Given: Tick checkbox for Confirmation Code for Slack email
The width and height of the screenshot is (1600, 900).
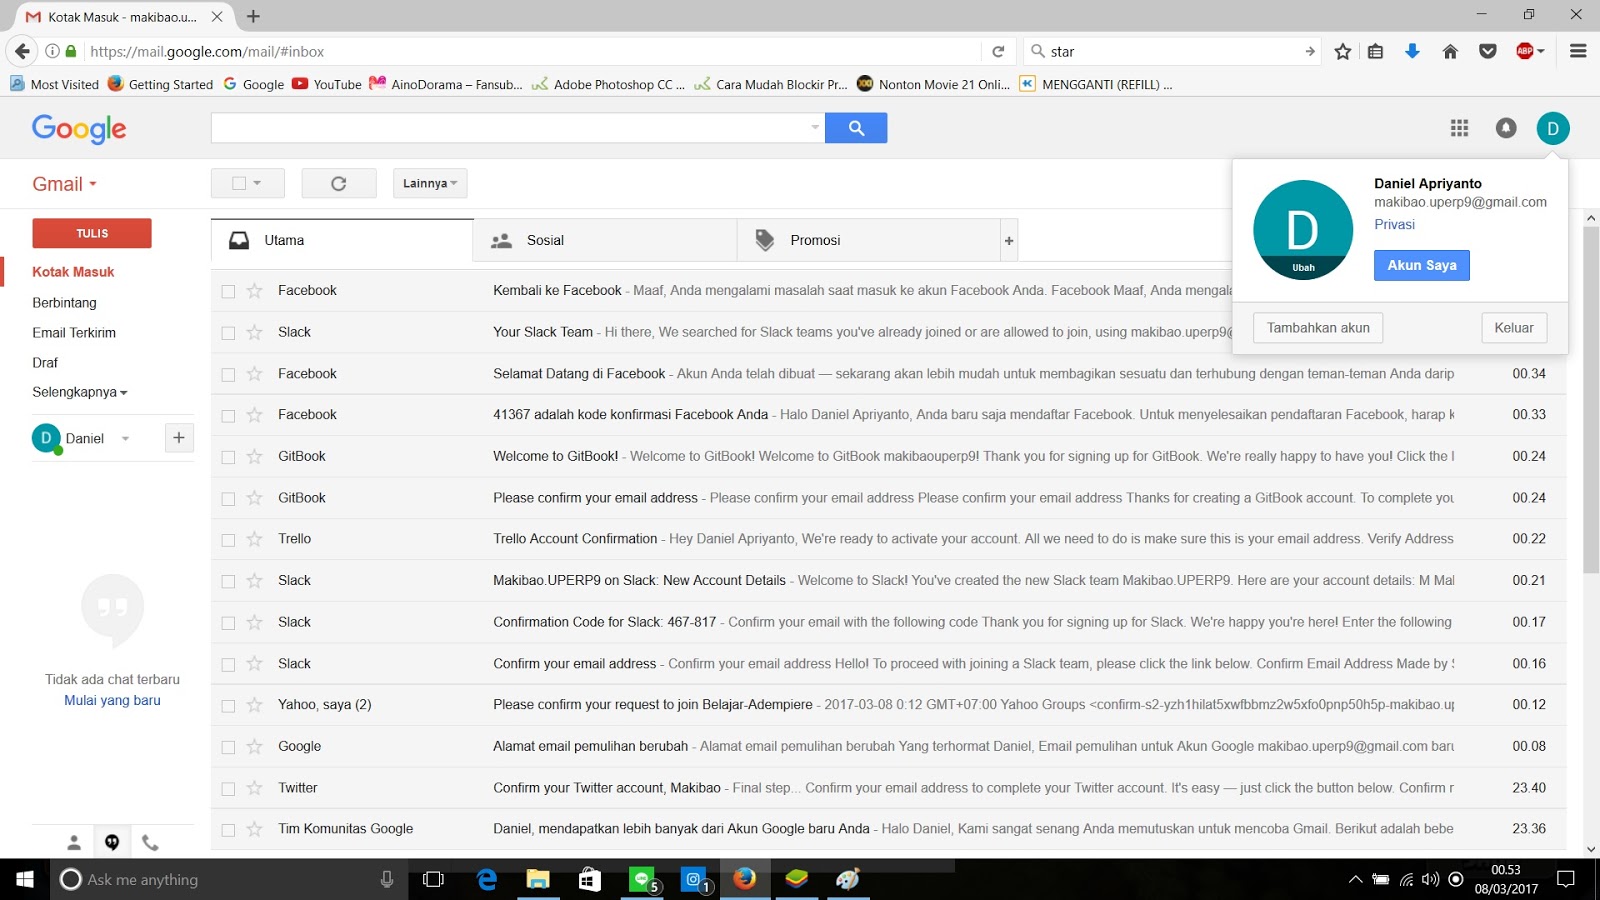Looking at the screenshot, I should (x=228, y=623).
